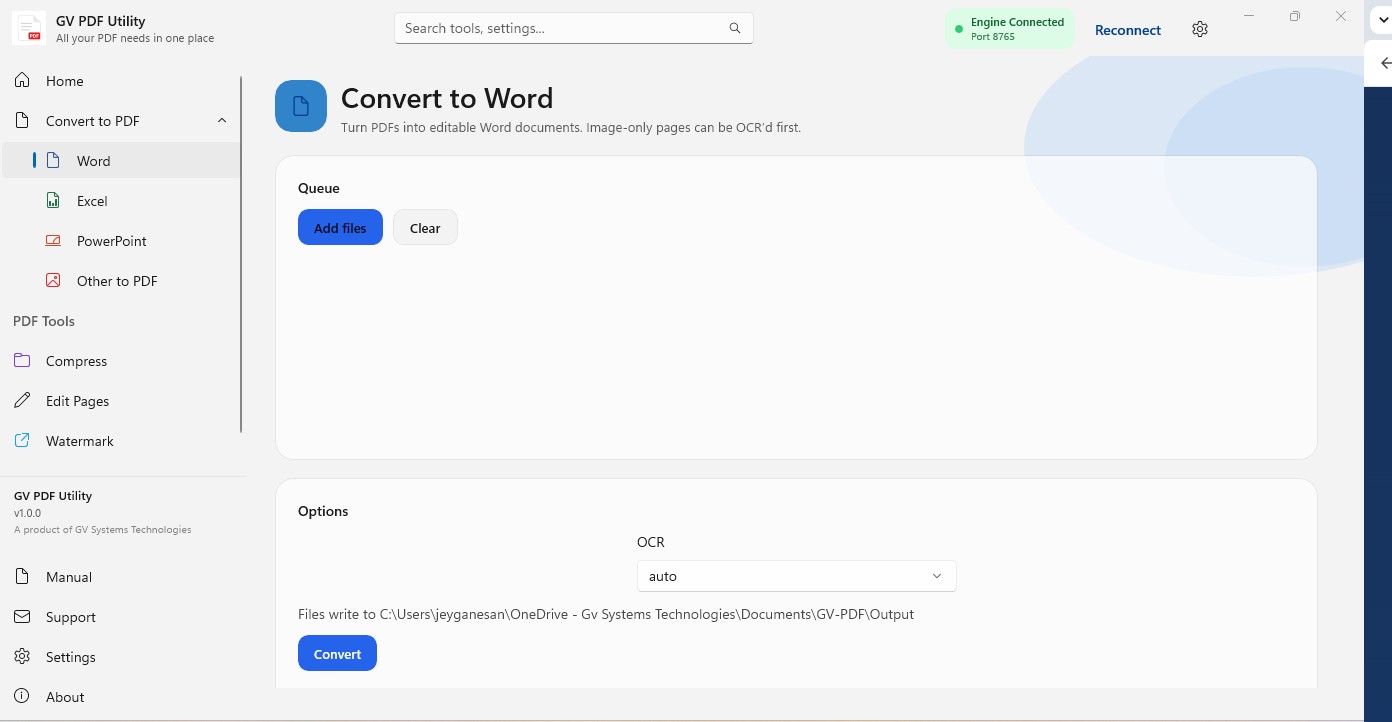Click the Other to PDF image icon
The image size is (1392, 722).
point(54,280)
